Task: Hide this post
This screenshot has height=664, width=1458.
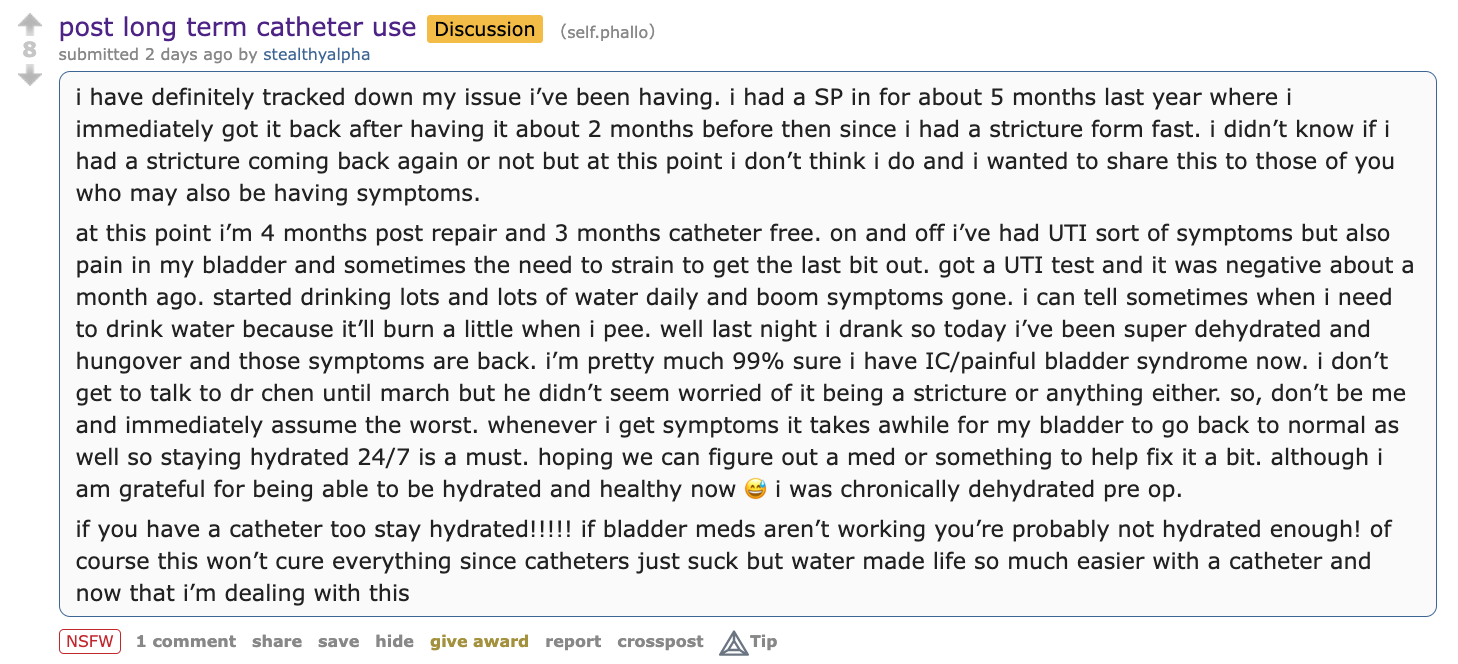Action: (x=394, y=641)
